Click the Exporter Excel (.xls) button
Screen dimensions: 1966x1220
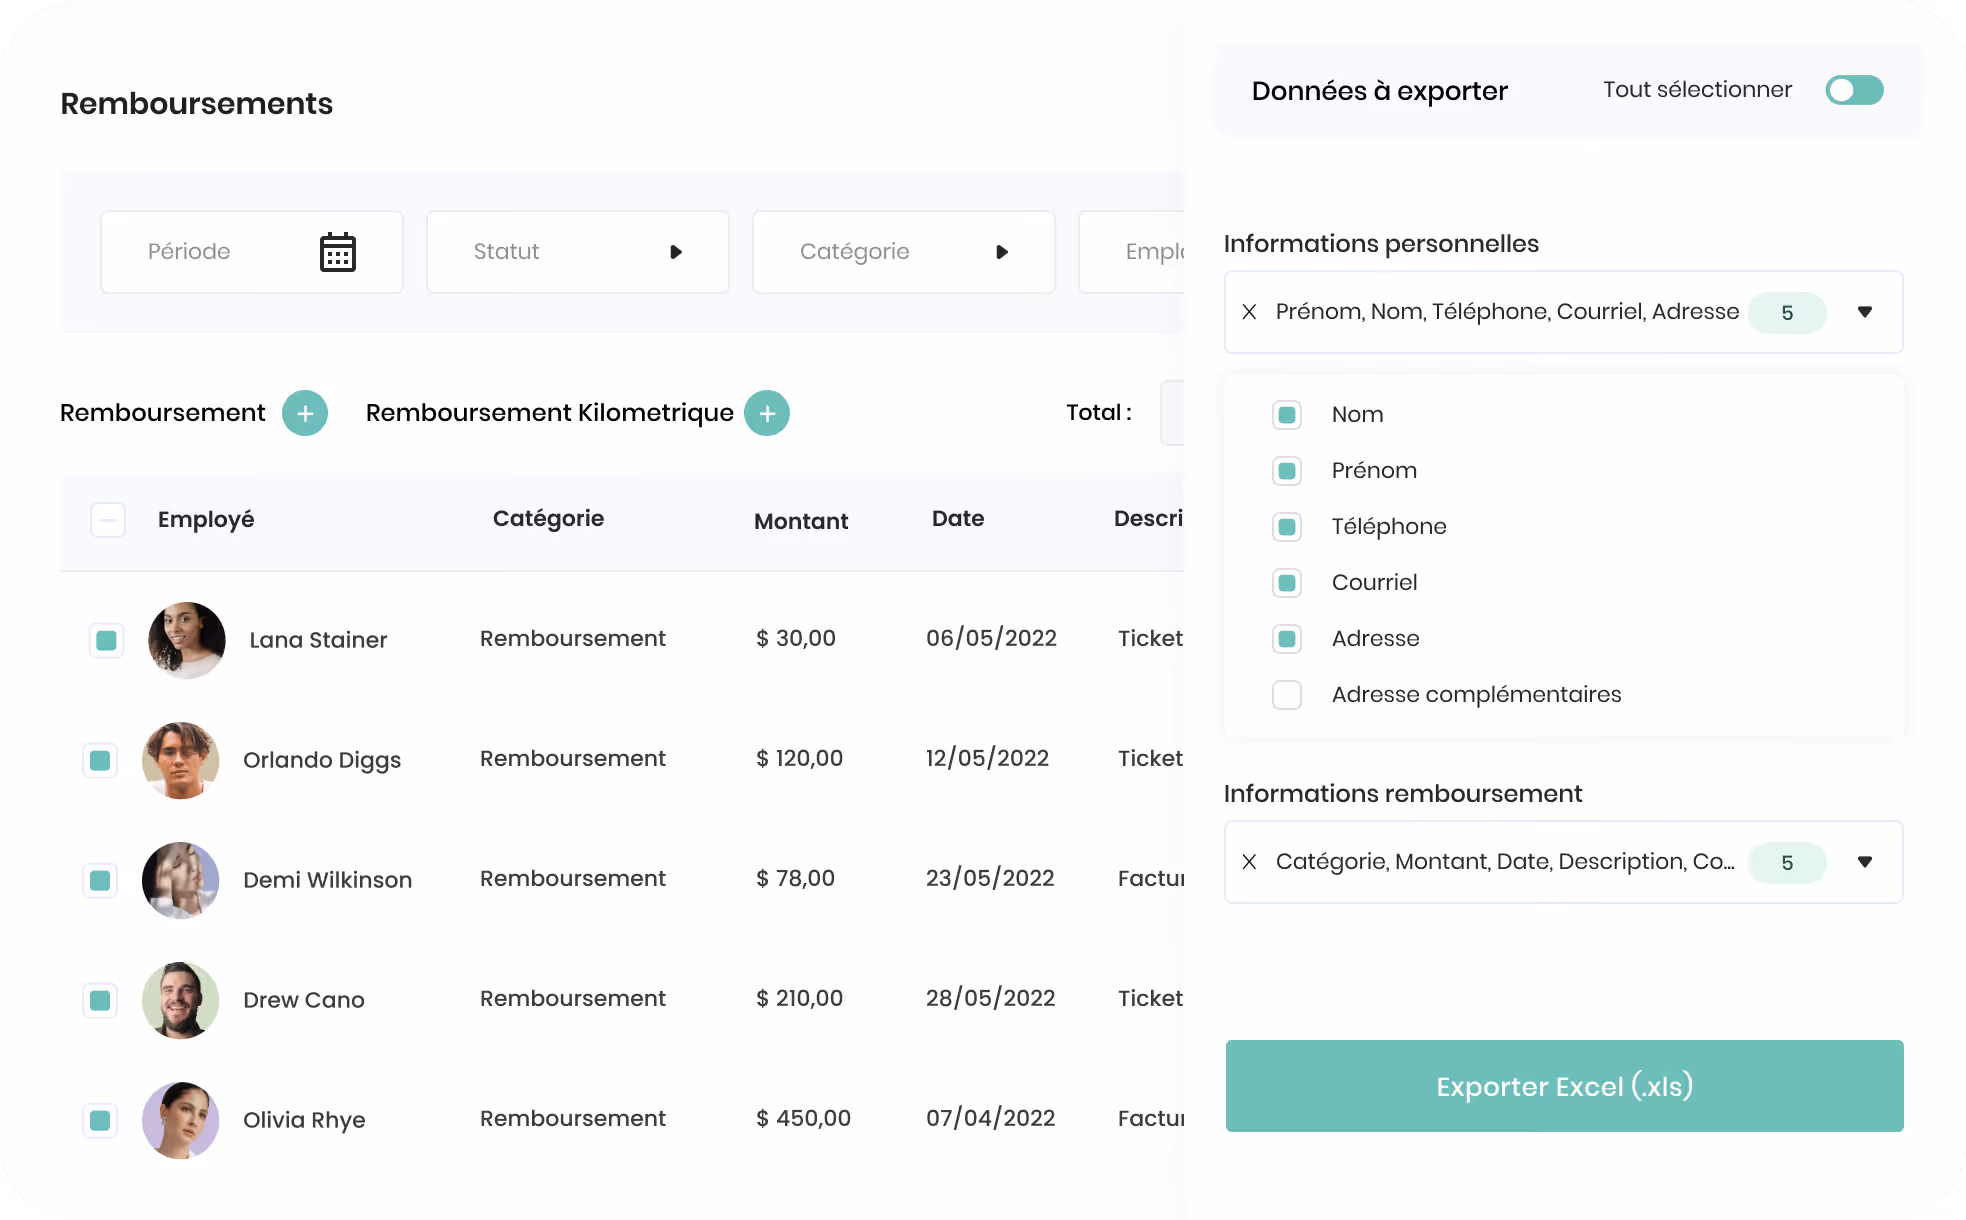1565,1086
